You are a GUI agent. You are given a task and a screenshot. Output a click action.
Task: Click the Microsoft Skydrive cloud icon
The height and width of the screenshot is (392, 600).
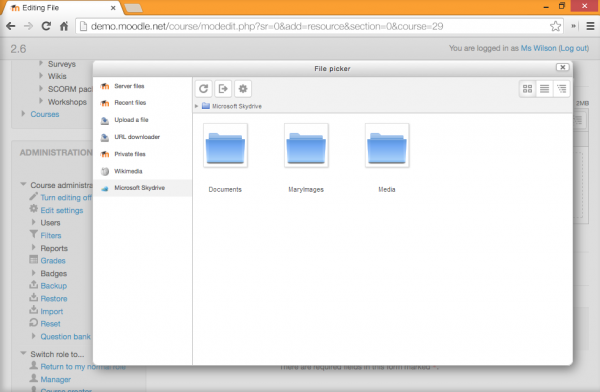[105, 188]
